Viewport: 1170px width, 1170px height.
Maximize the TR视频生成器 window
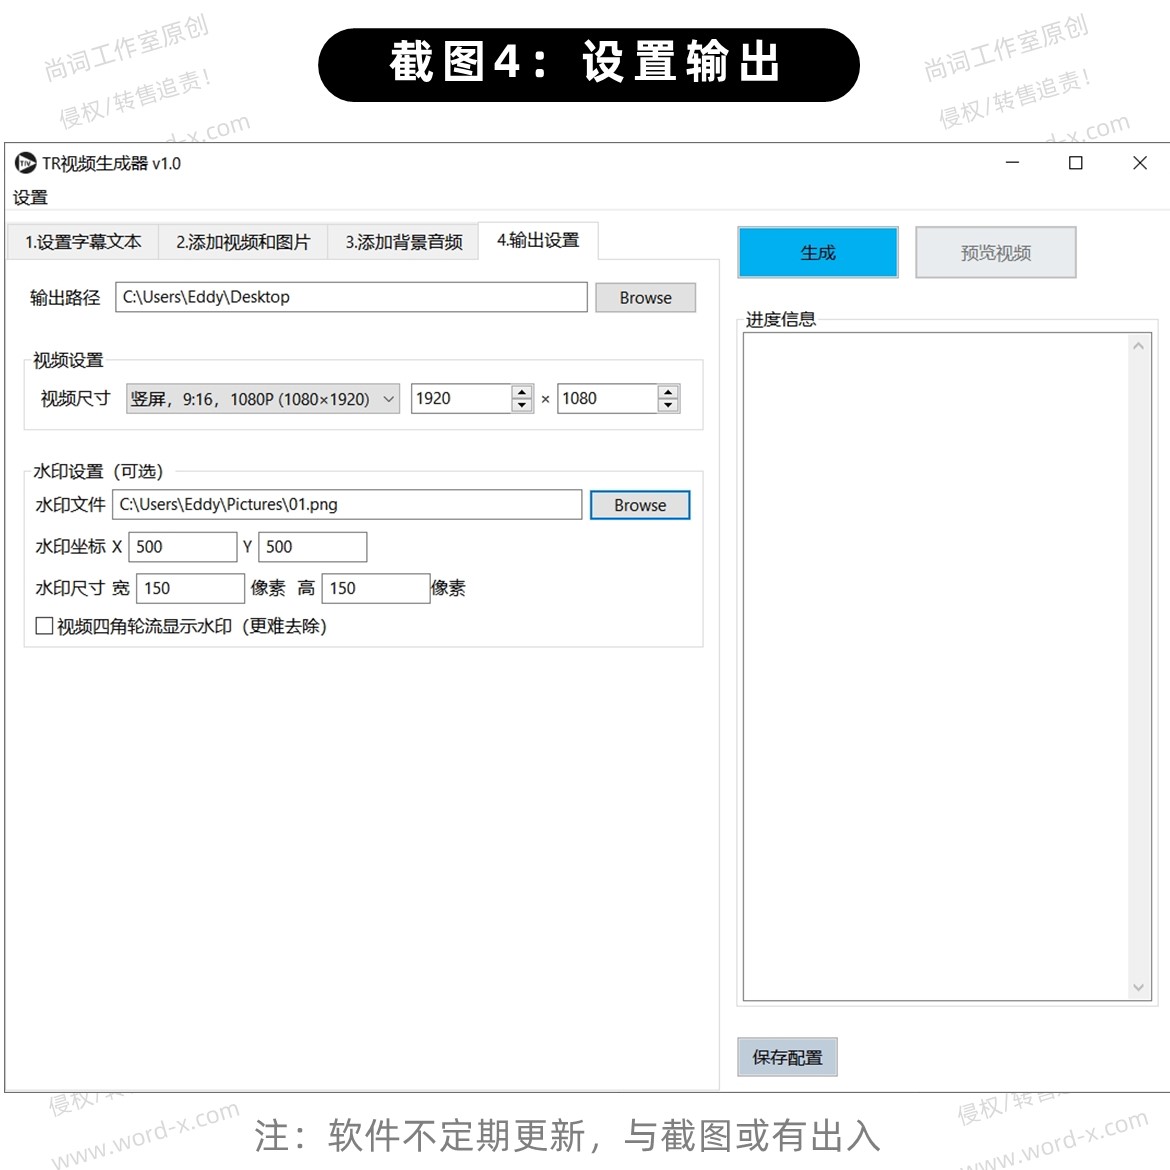(1076, 163)
